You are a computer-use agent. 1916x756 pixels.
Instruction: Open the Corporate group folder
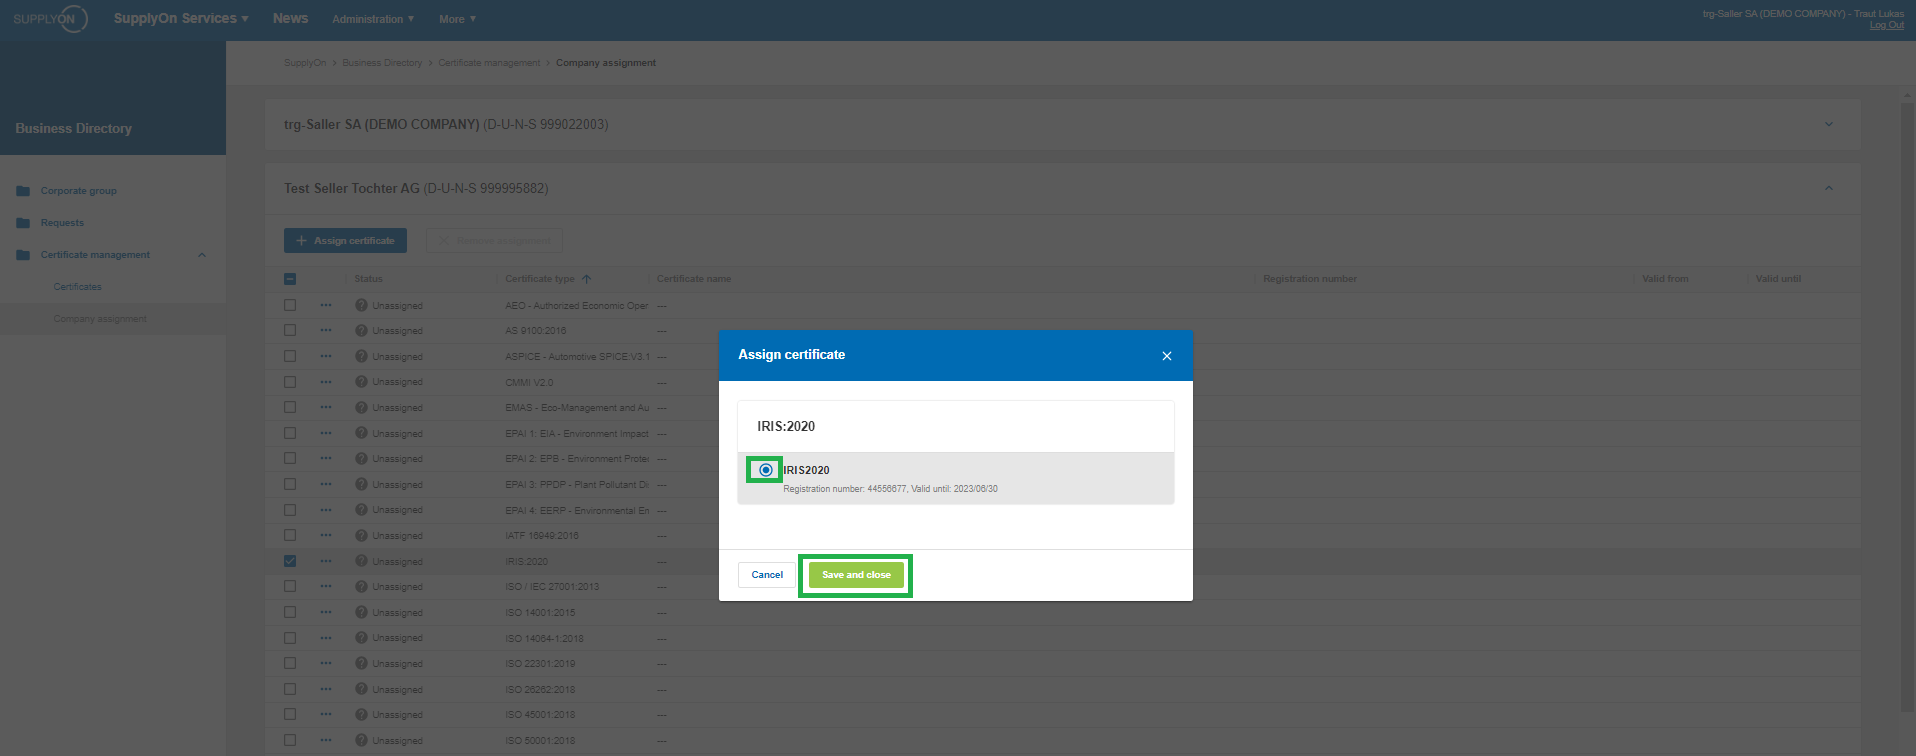coord(78,191)
